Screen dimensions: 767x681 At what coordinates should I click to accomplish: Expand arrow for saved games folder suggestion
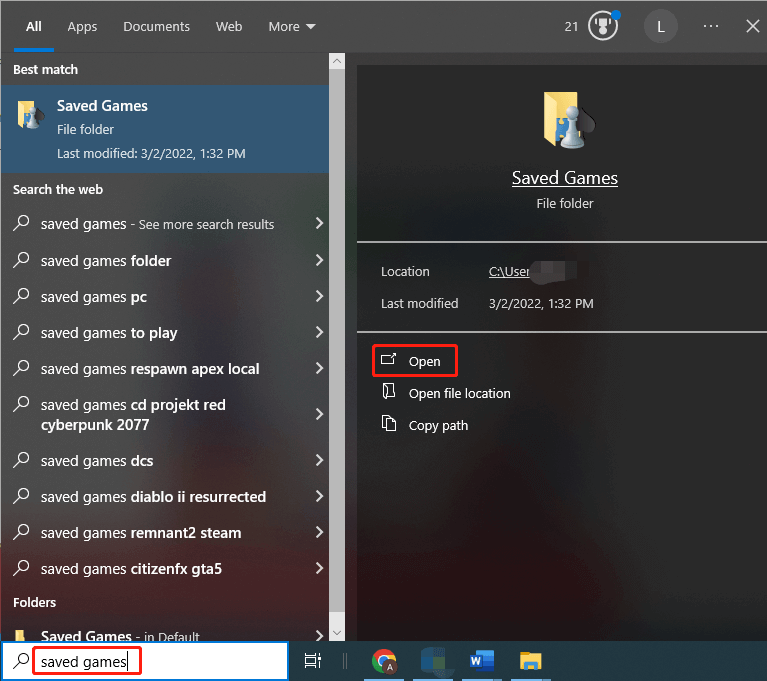tap(319, 260)
